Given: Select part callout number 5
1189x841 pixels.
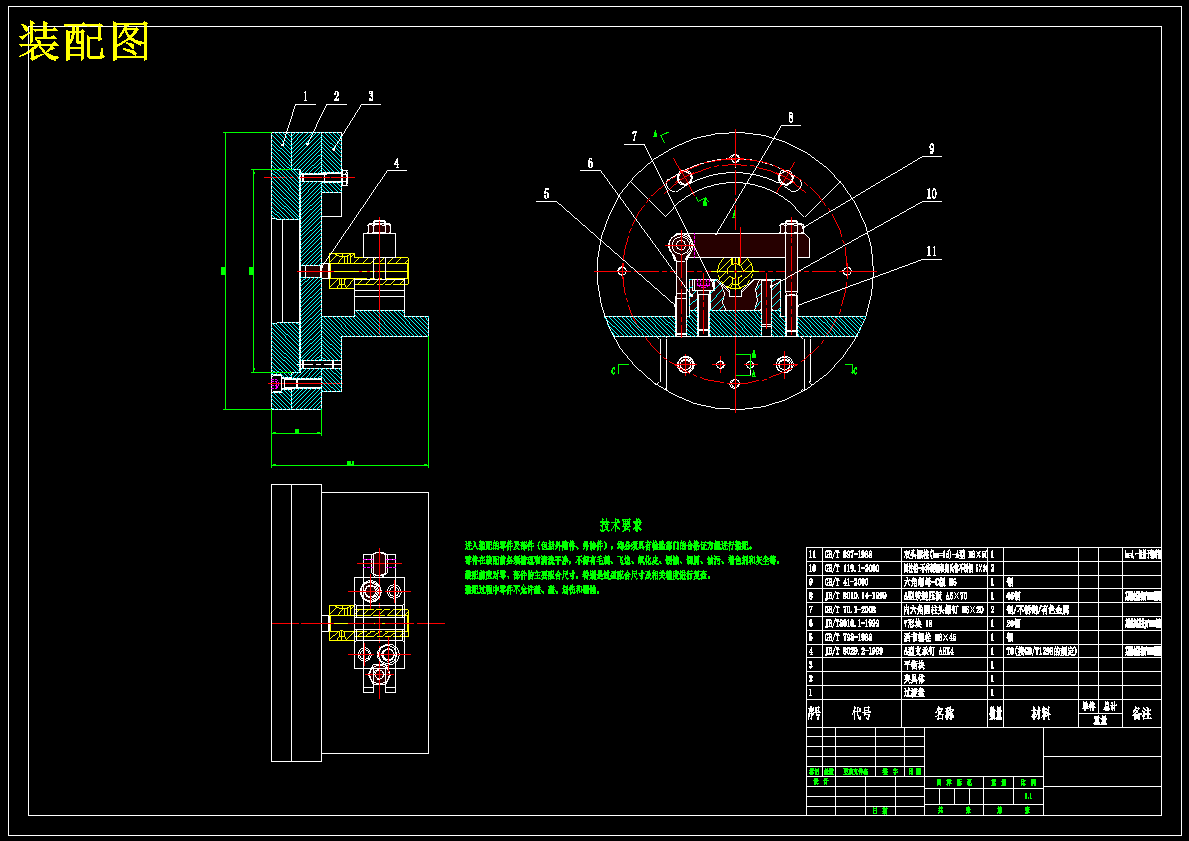Looking at the screenshot, I should pyautogui.click(x=547, y=194).
